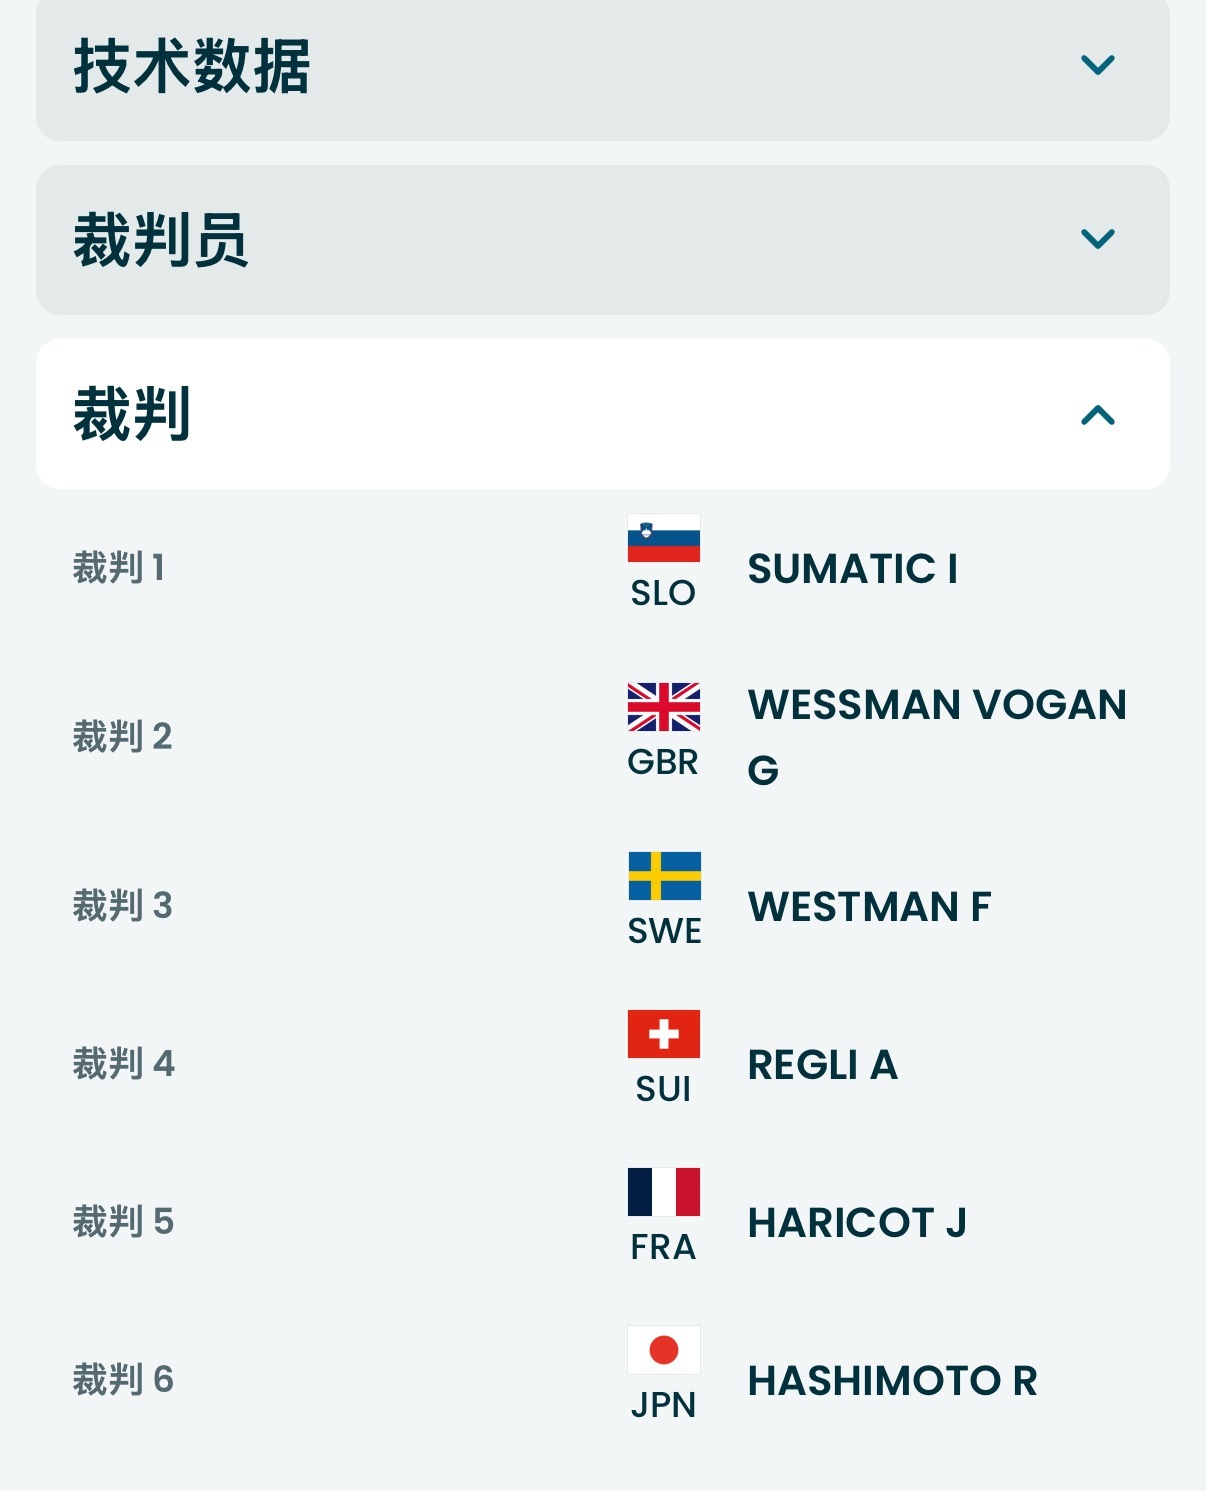Viewport: 1206px width, 1491px height.
Task: Open judge SUMATIC I details
Action: coord(852,570)
